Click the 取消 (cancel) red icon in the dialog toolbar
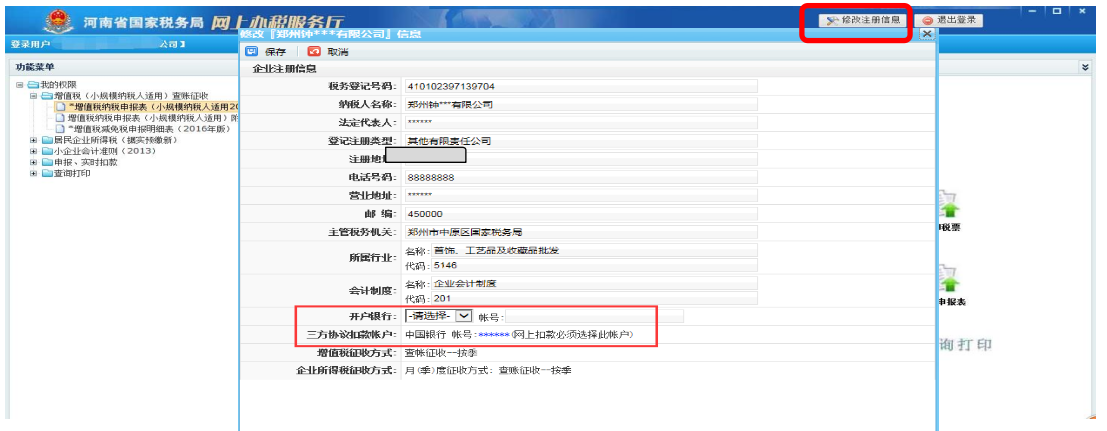 click(314, 52)
